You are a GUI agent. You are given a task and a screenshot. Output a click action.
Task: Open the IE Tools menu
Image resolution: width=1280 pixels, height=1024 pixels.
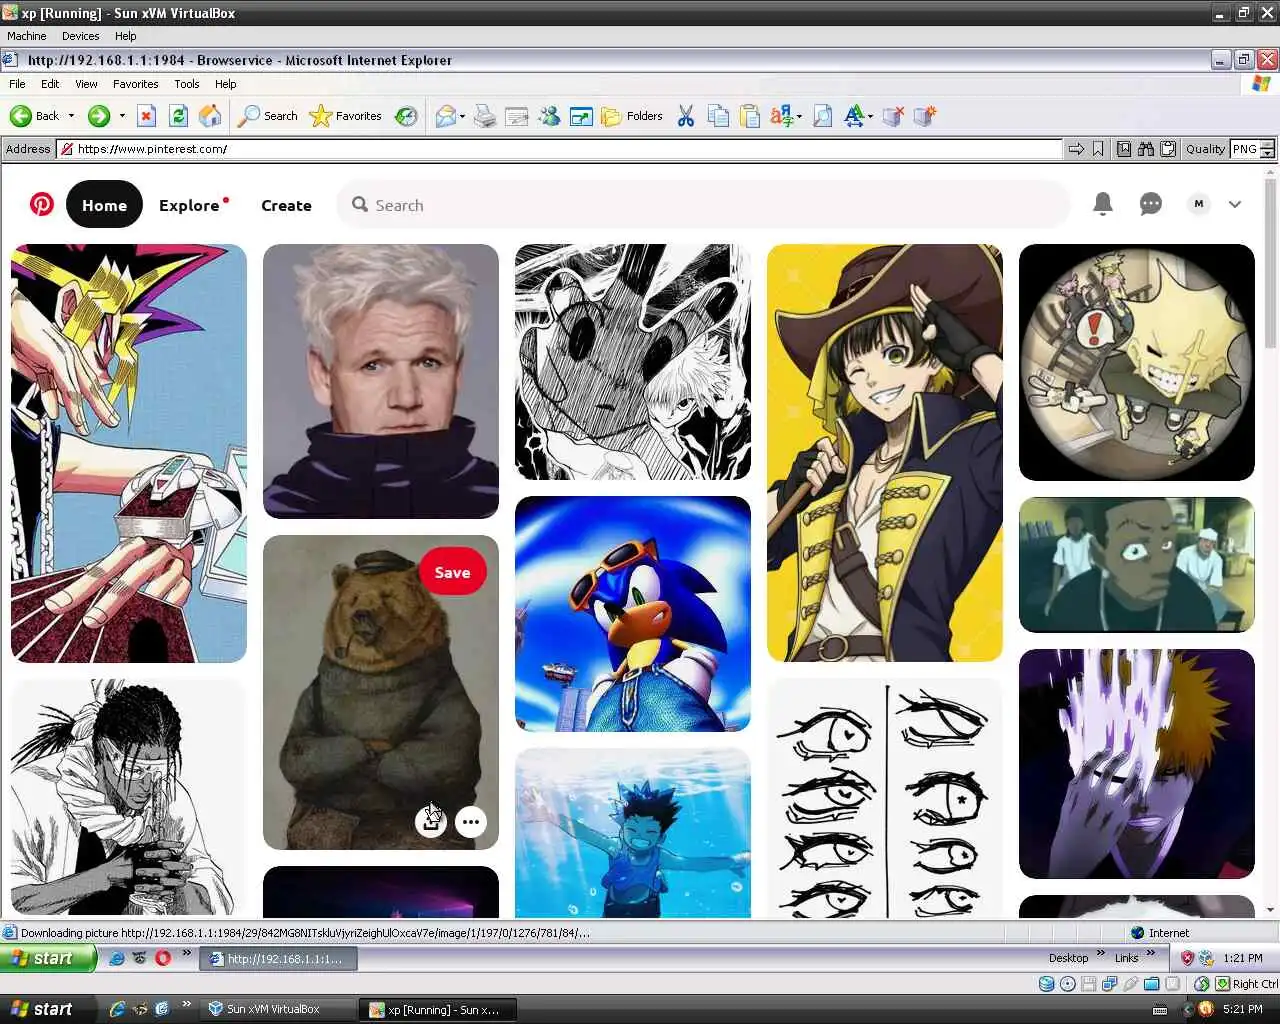point(187,84)
